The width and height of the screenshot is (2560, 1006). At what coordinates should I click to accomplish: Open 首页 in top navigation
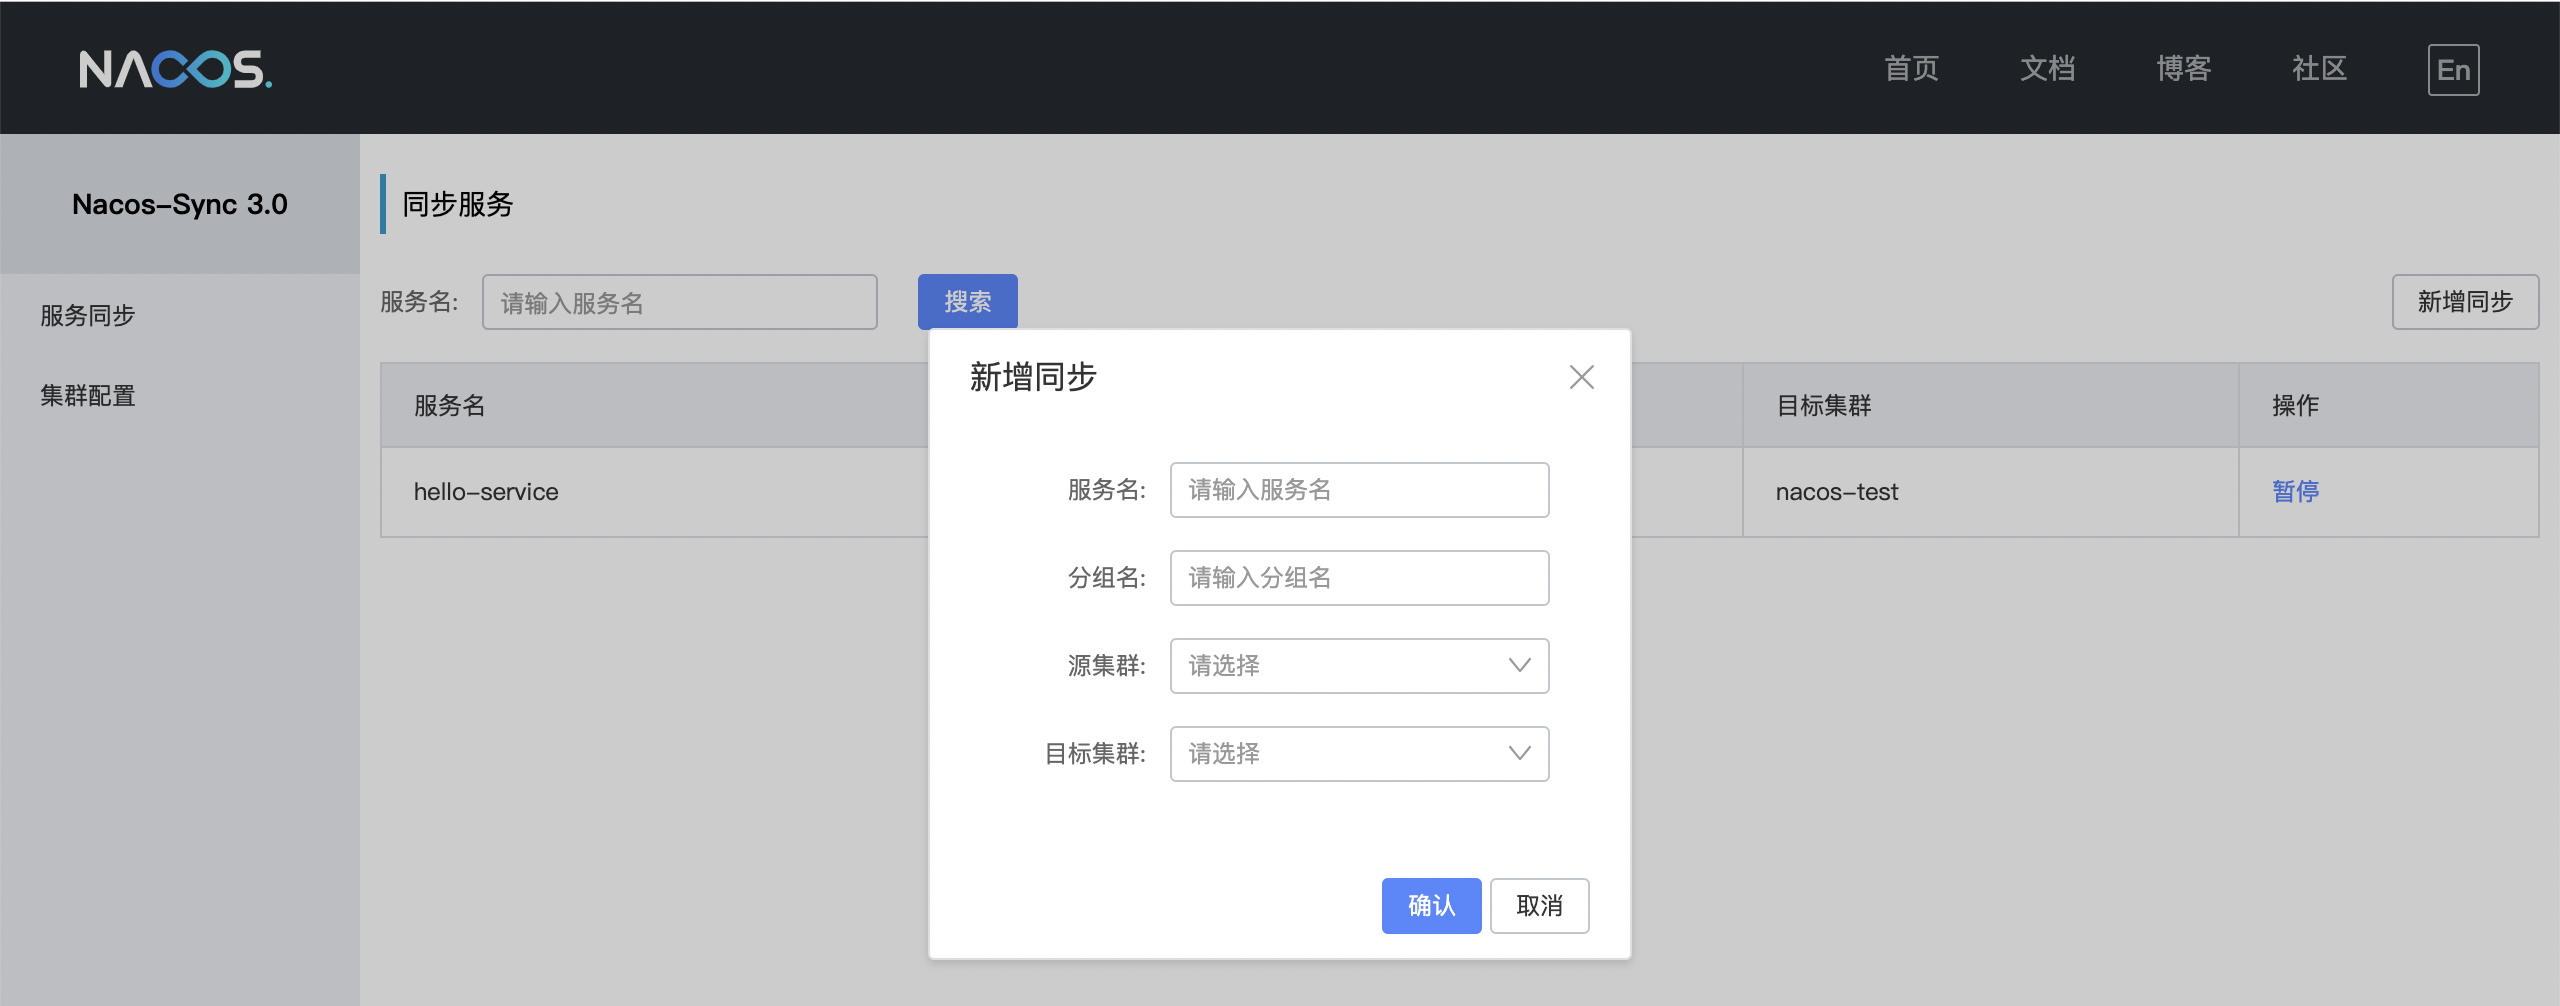[x=1911, y=69]
